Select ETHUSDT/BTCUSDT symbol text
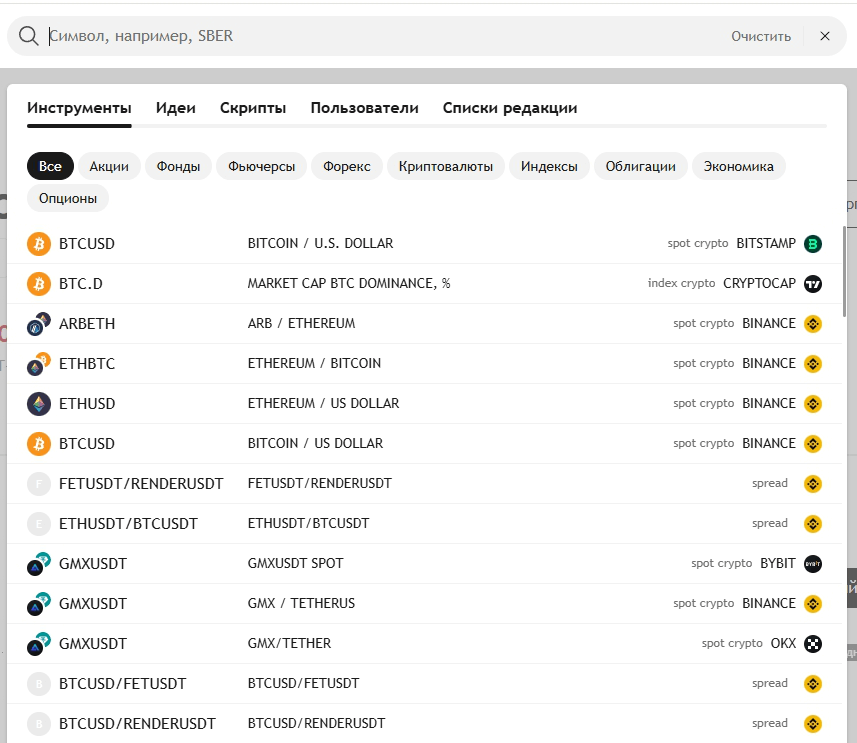This screenshot has width=857, height=743. [x=128, y=524]
